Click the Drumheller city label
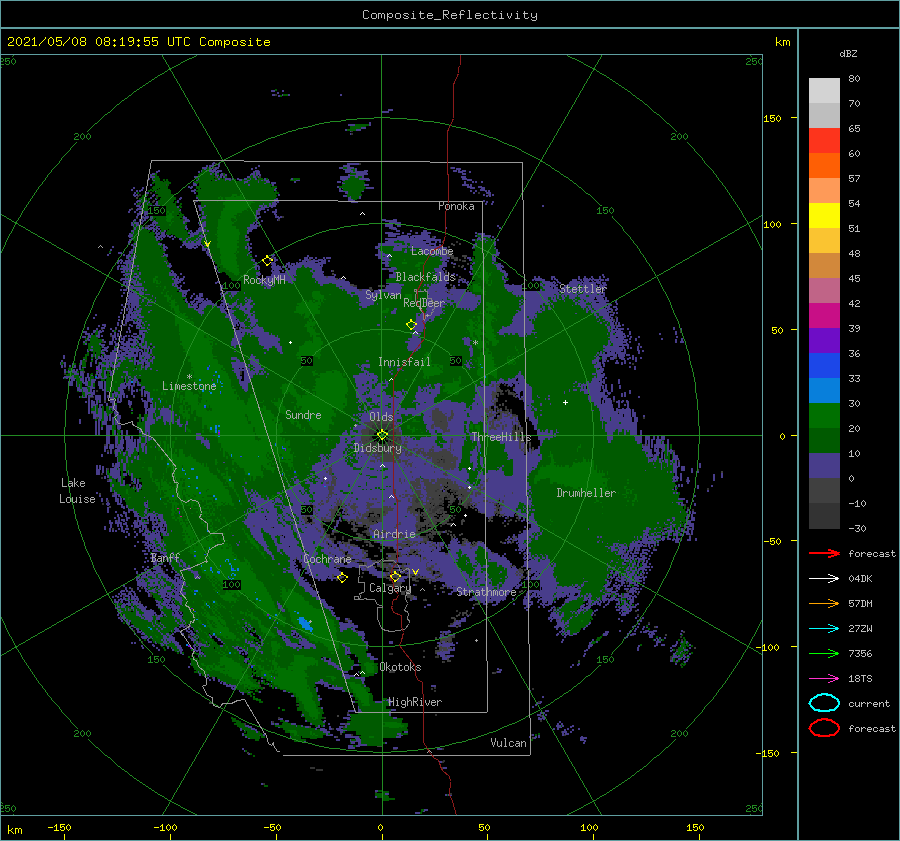900x841 pixels. [586, 493]
